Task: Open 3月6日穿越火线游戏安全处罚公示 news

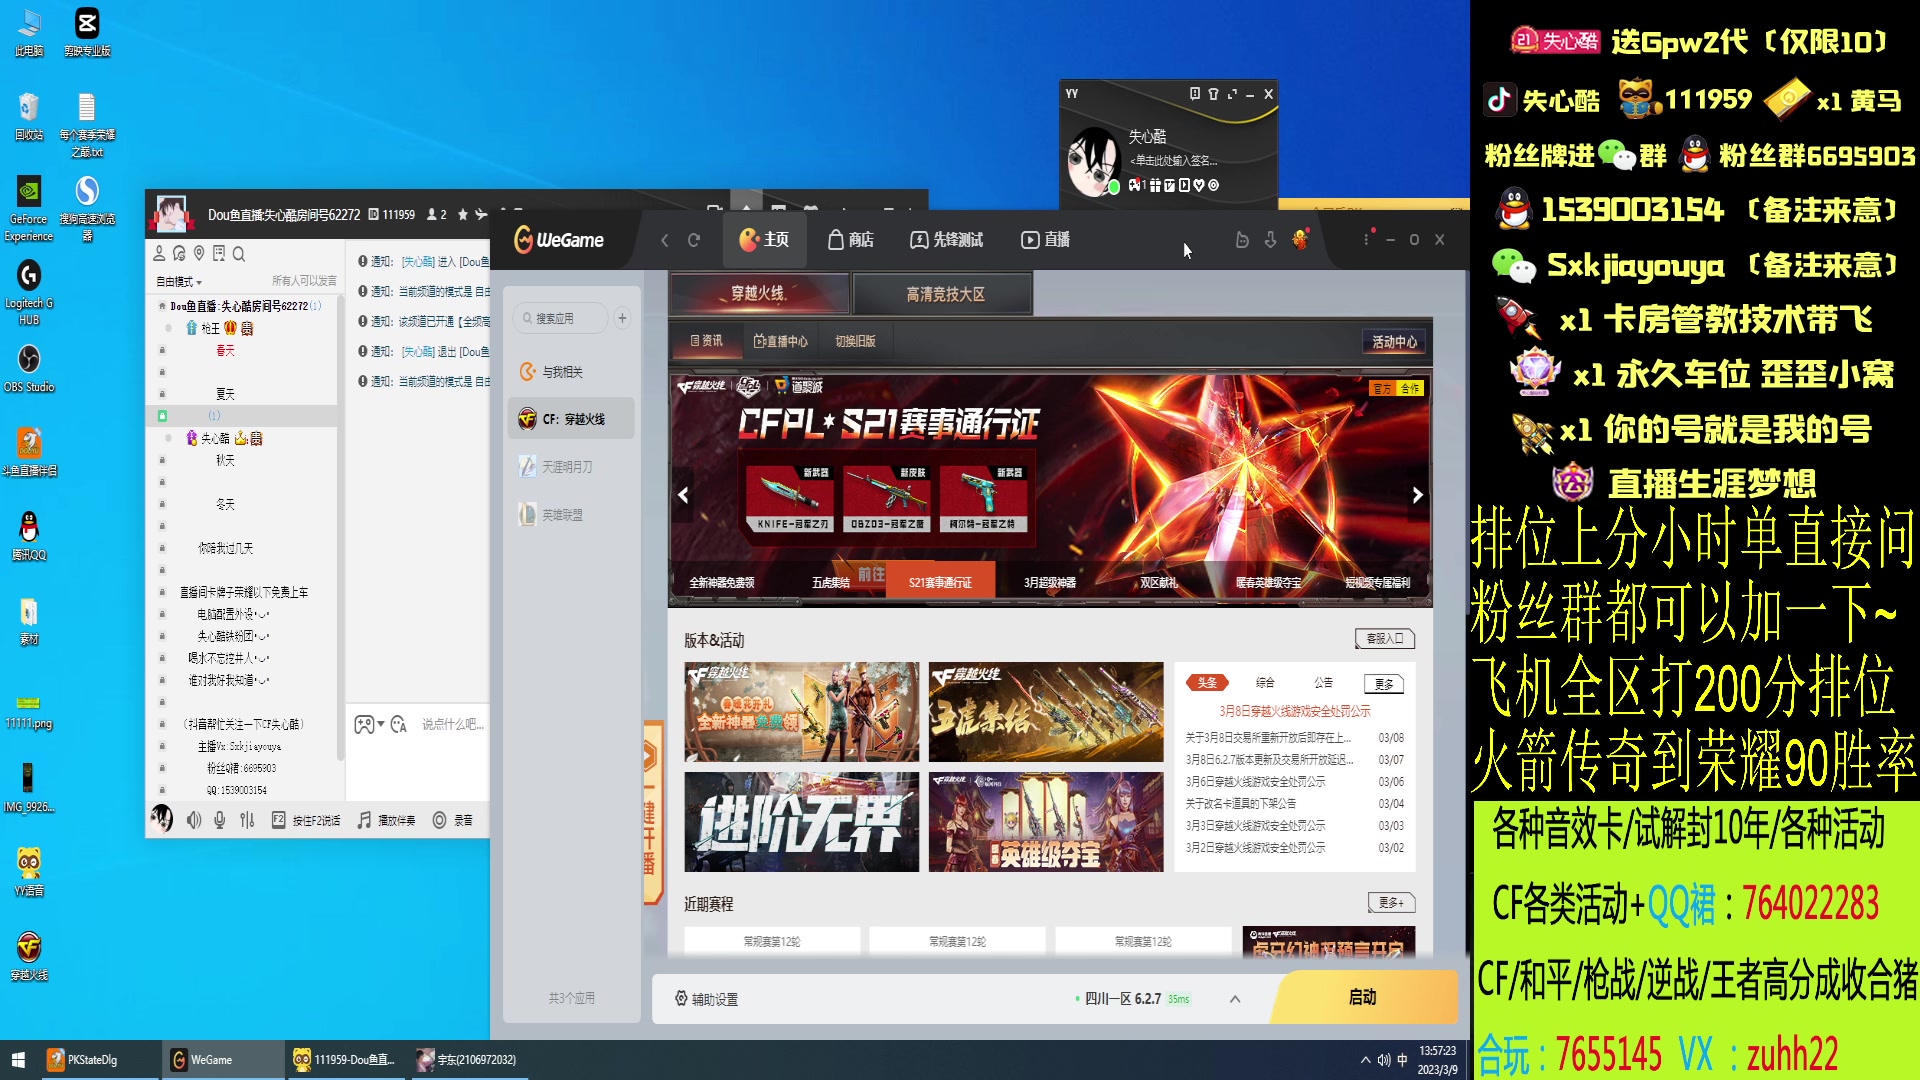Action: [1255, 781]
